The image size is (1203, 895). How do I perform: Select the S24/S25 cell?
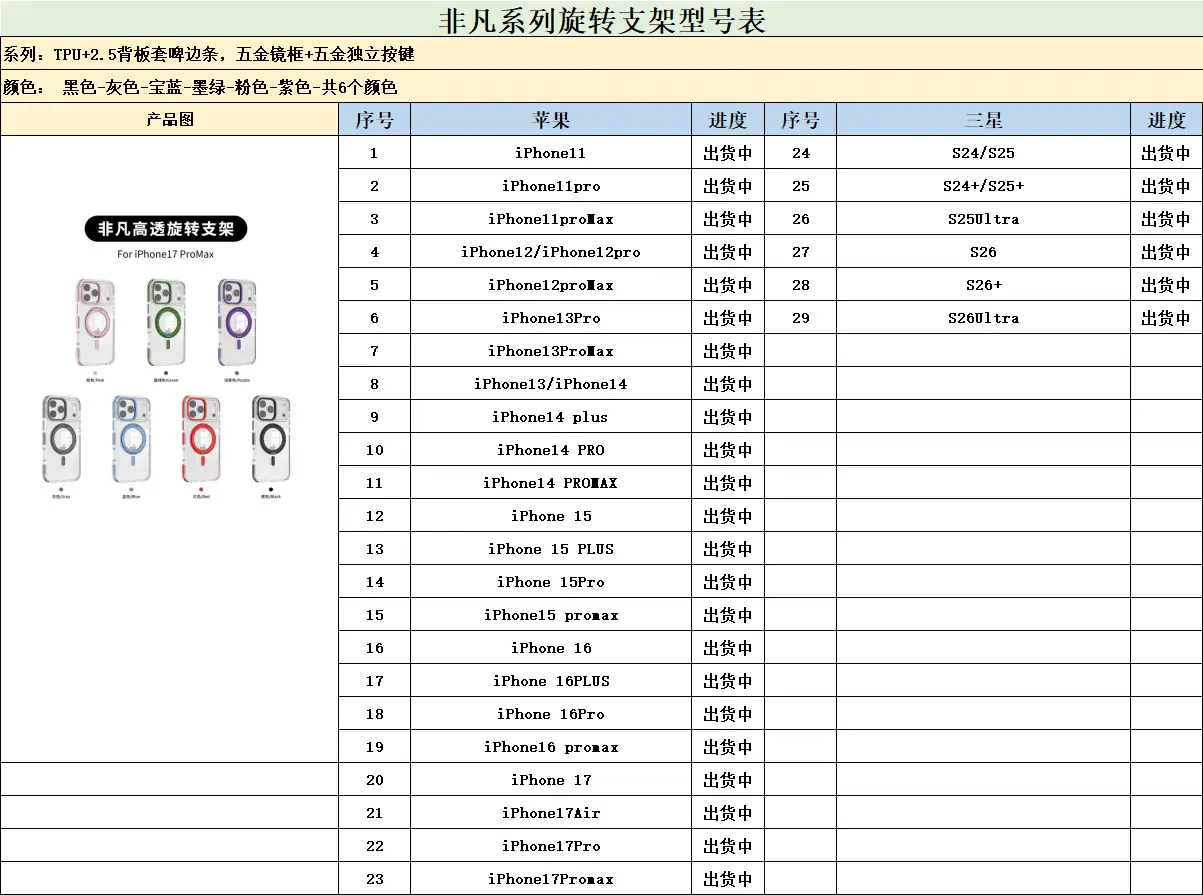coord(983,153)
